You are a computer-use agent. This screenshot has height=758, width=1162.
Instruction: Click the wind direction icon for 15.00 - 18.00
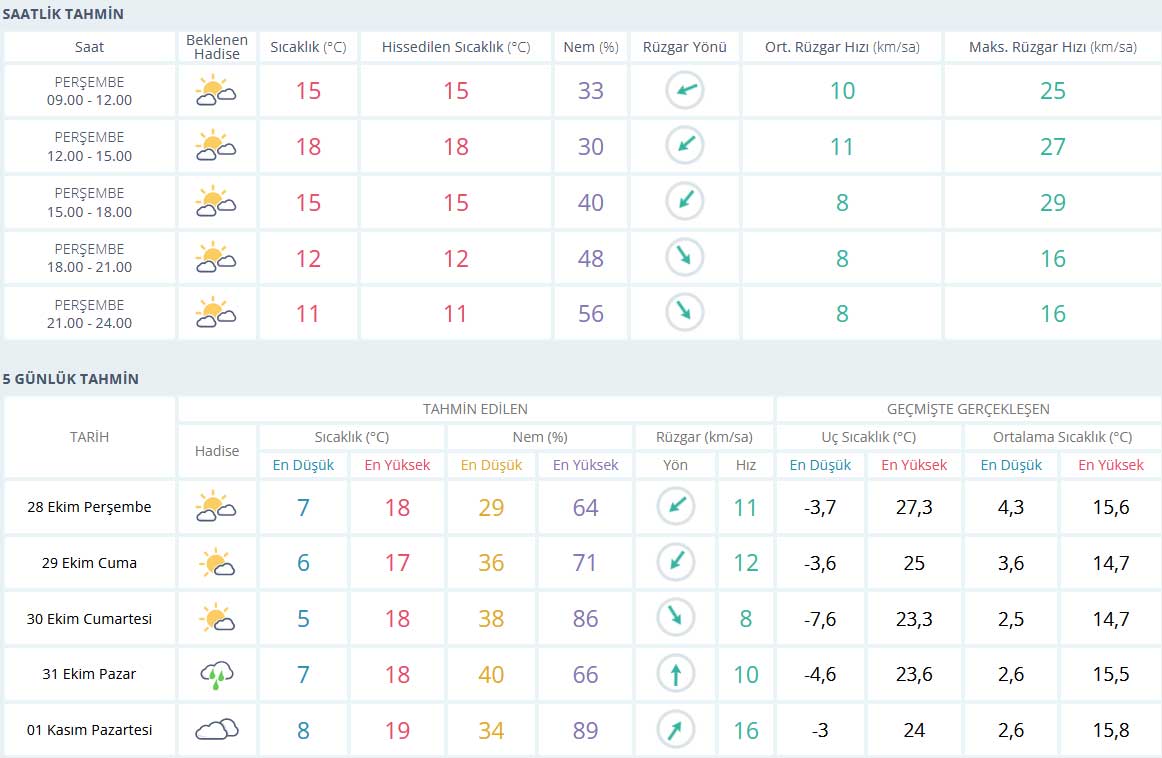tap(685, 202)
